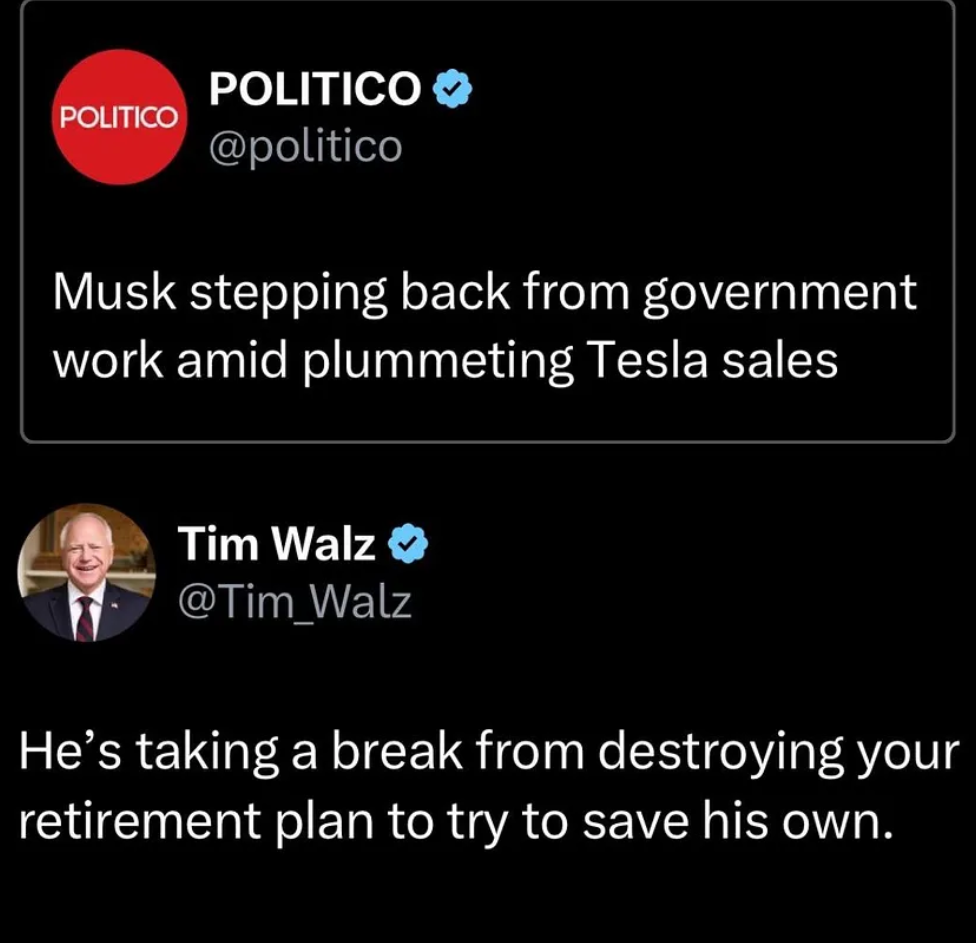Click the word 'Tesla' in the headline

(x=647, y=360)
